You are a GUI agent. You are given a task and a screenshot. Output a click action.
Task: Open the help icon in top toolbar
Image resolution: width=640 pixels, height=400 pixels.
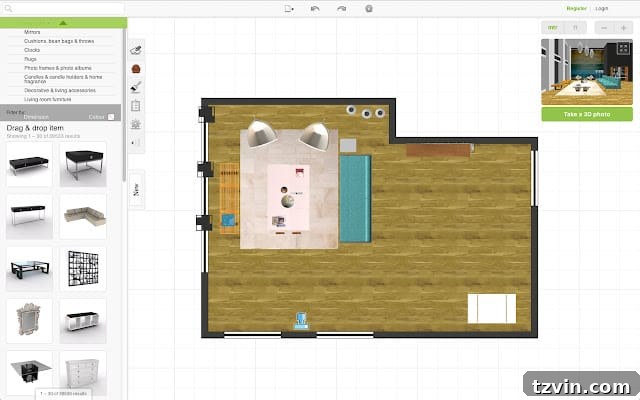click(x=369, y=9)
